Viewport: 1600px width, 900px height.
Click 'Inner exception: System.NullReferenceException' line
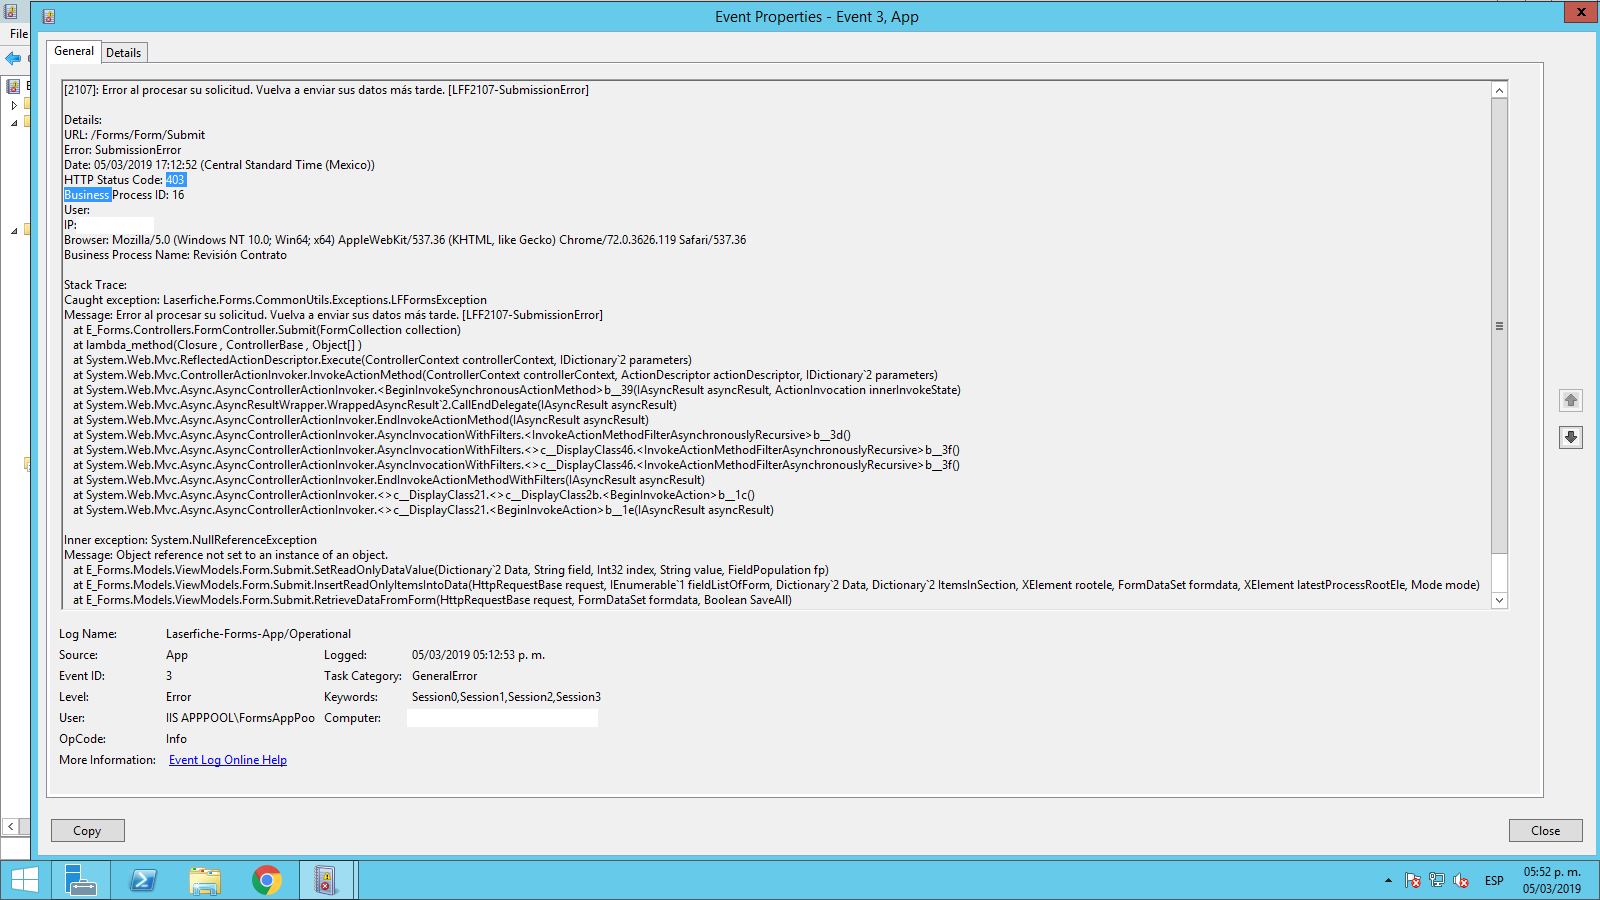pos(190,540)
